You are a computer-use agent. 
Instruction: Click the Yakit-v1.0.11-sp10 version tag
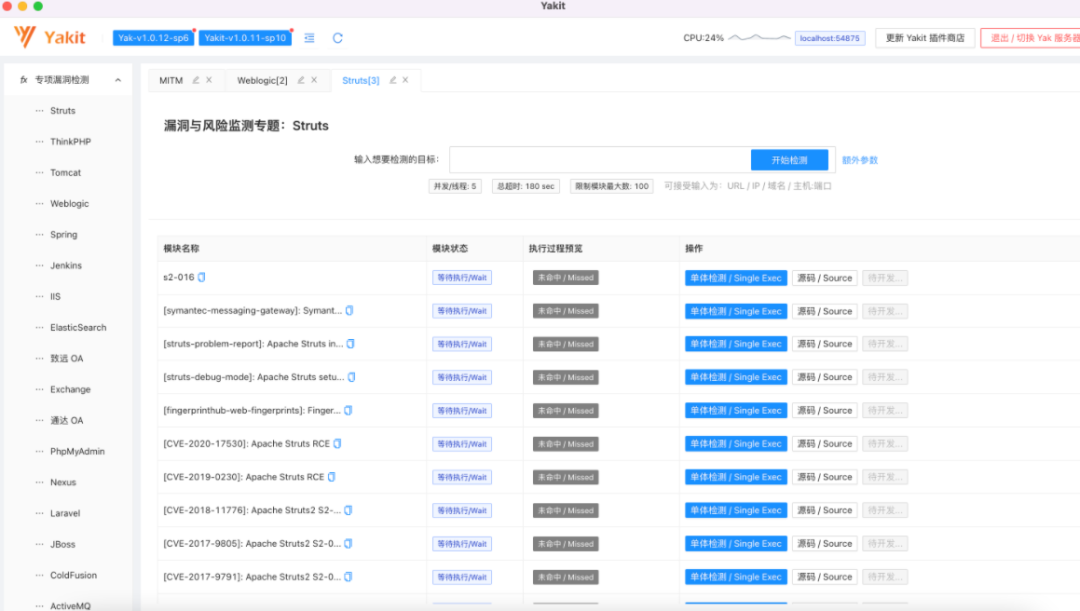point(245,38)
